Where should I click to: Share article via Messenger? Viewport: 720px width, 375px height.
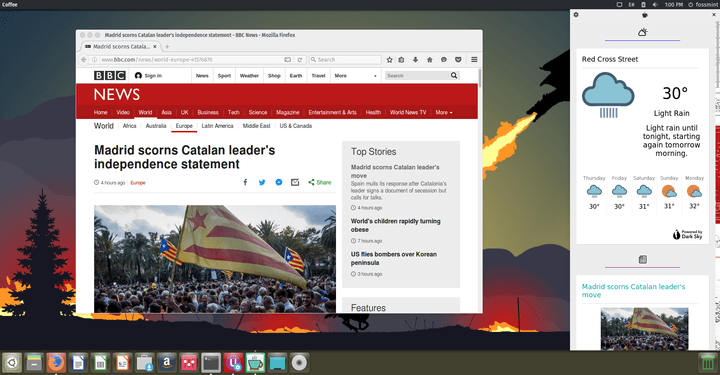coord(278,182)
